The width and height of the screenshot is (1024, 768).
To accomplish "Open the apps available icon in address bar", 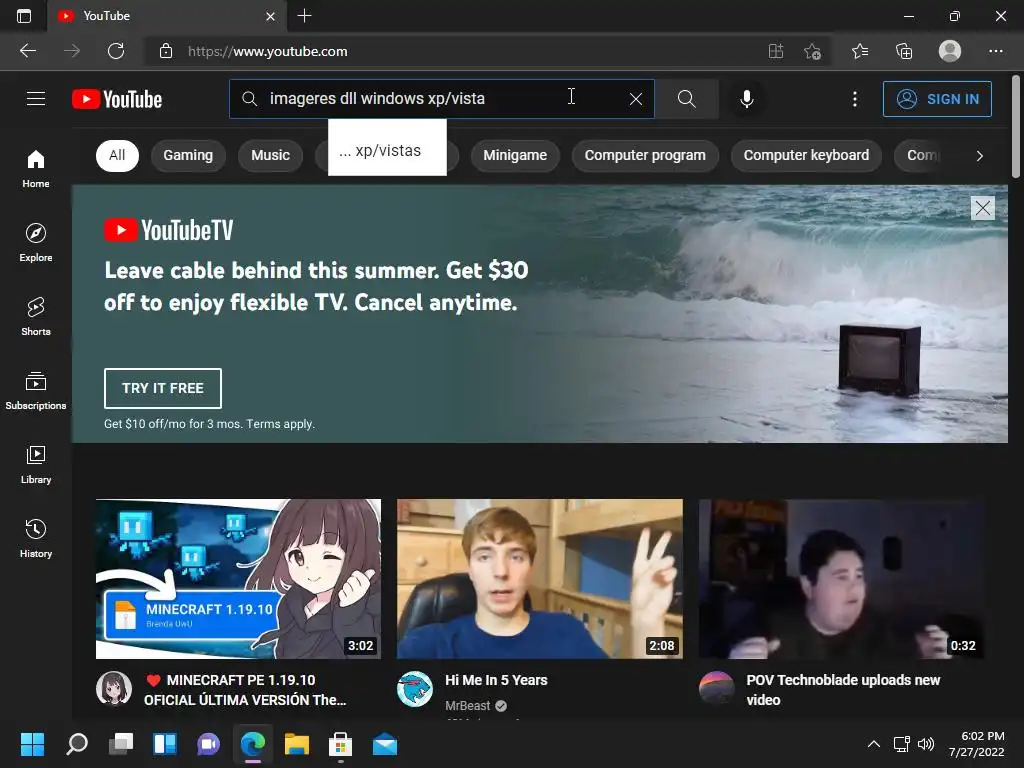I will (775, 51).
